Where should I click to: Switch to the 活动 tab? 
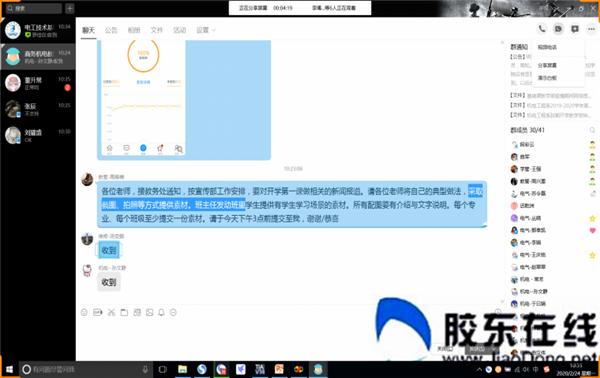[179, 30]
